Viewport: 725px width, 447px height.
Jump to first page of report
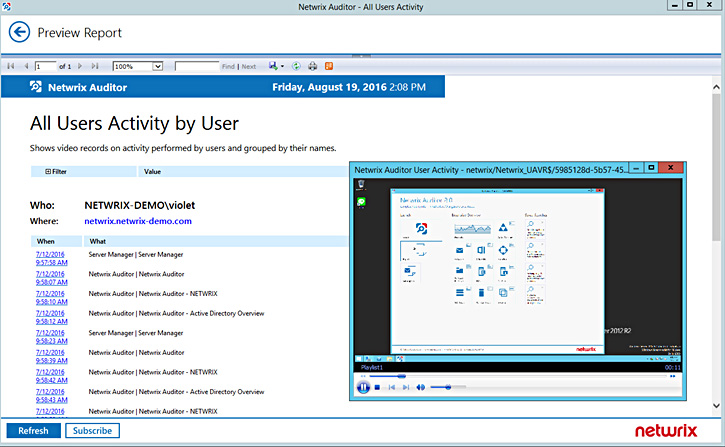[11, 66]
